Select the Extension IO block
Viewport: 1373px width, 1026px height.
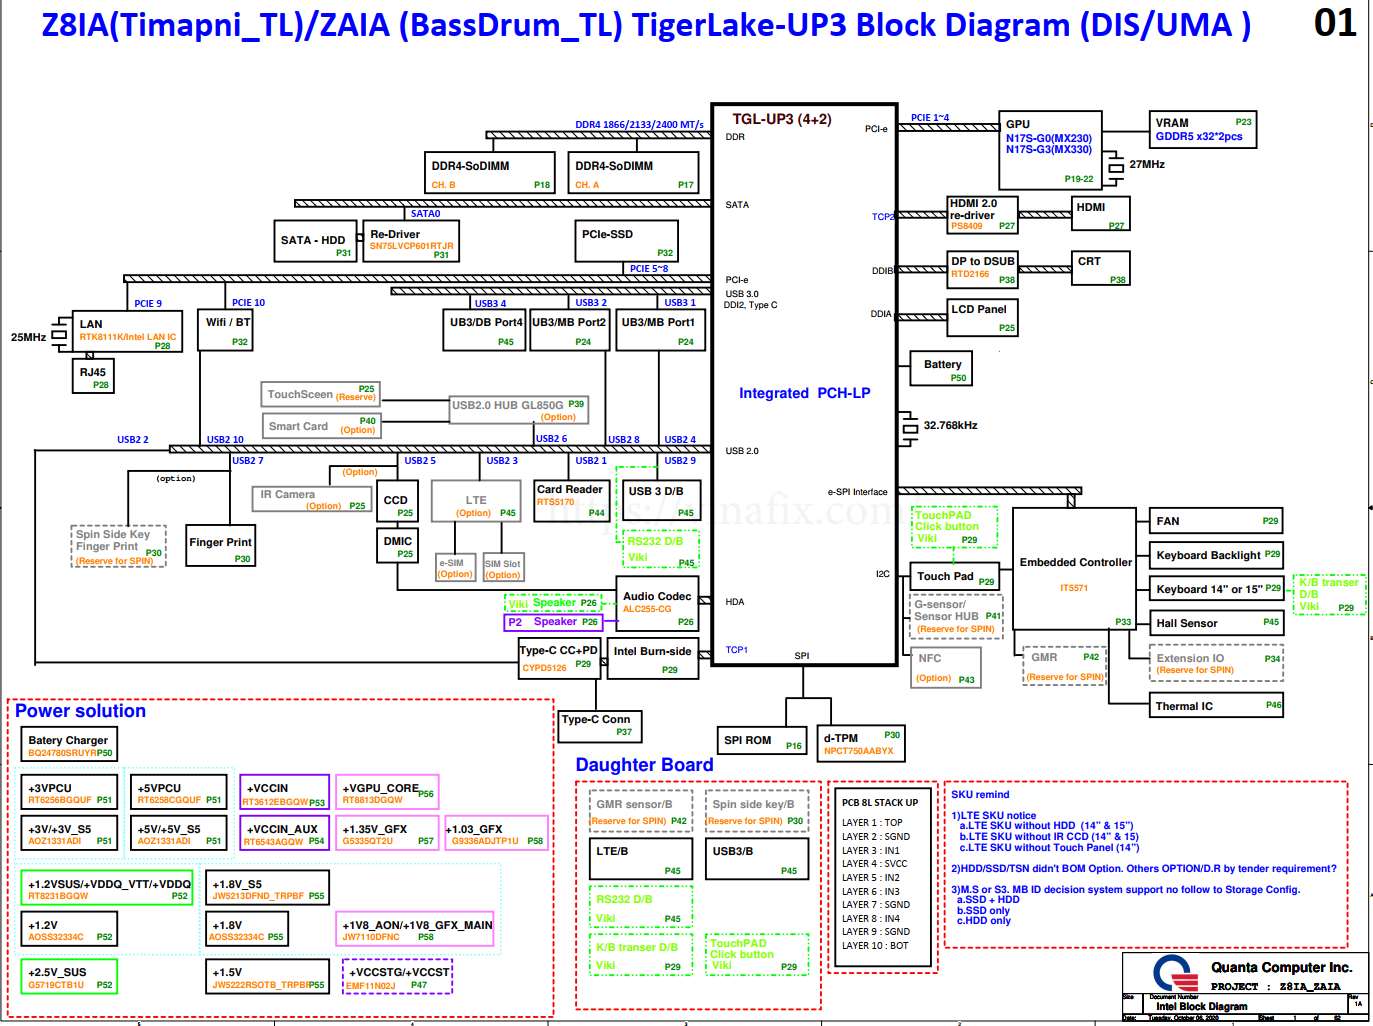pos(1217,664)
